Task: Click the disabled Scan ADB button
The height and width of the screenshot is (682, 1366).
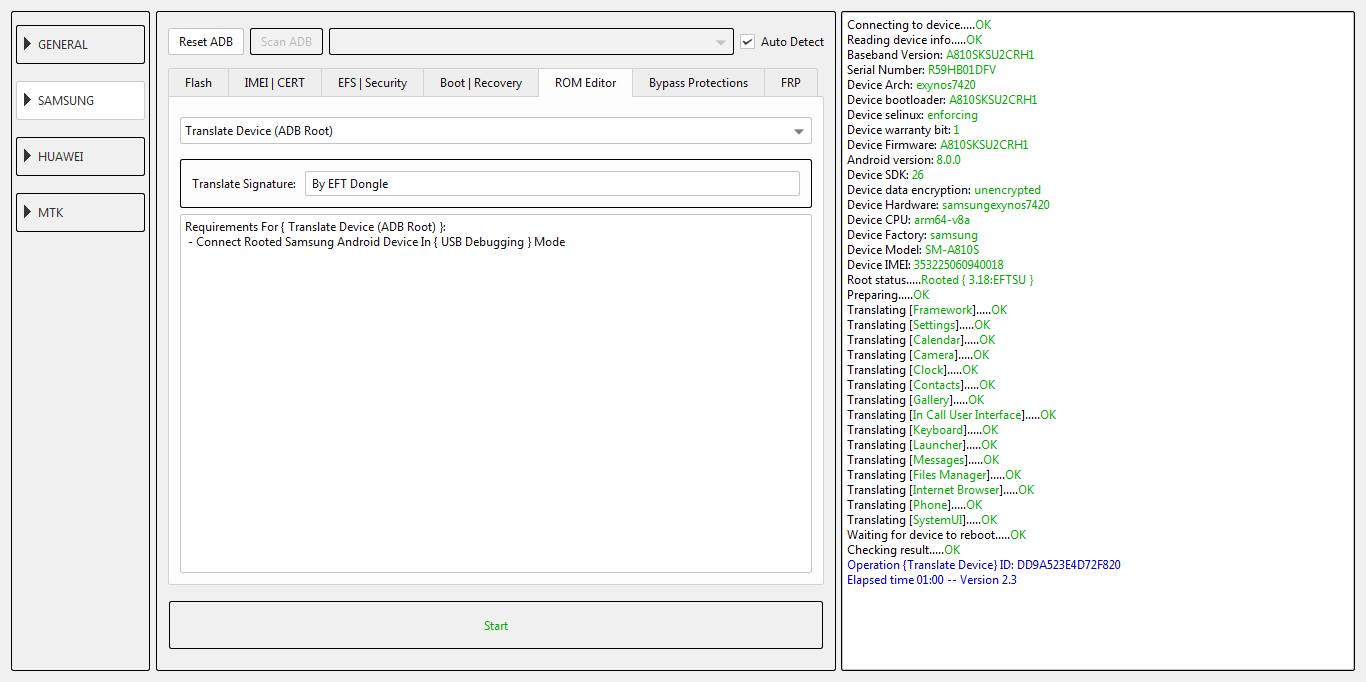Action: (286, 41)
